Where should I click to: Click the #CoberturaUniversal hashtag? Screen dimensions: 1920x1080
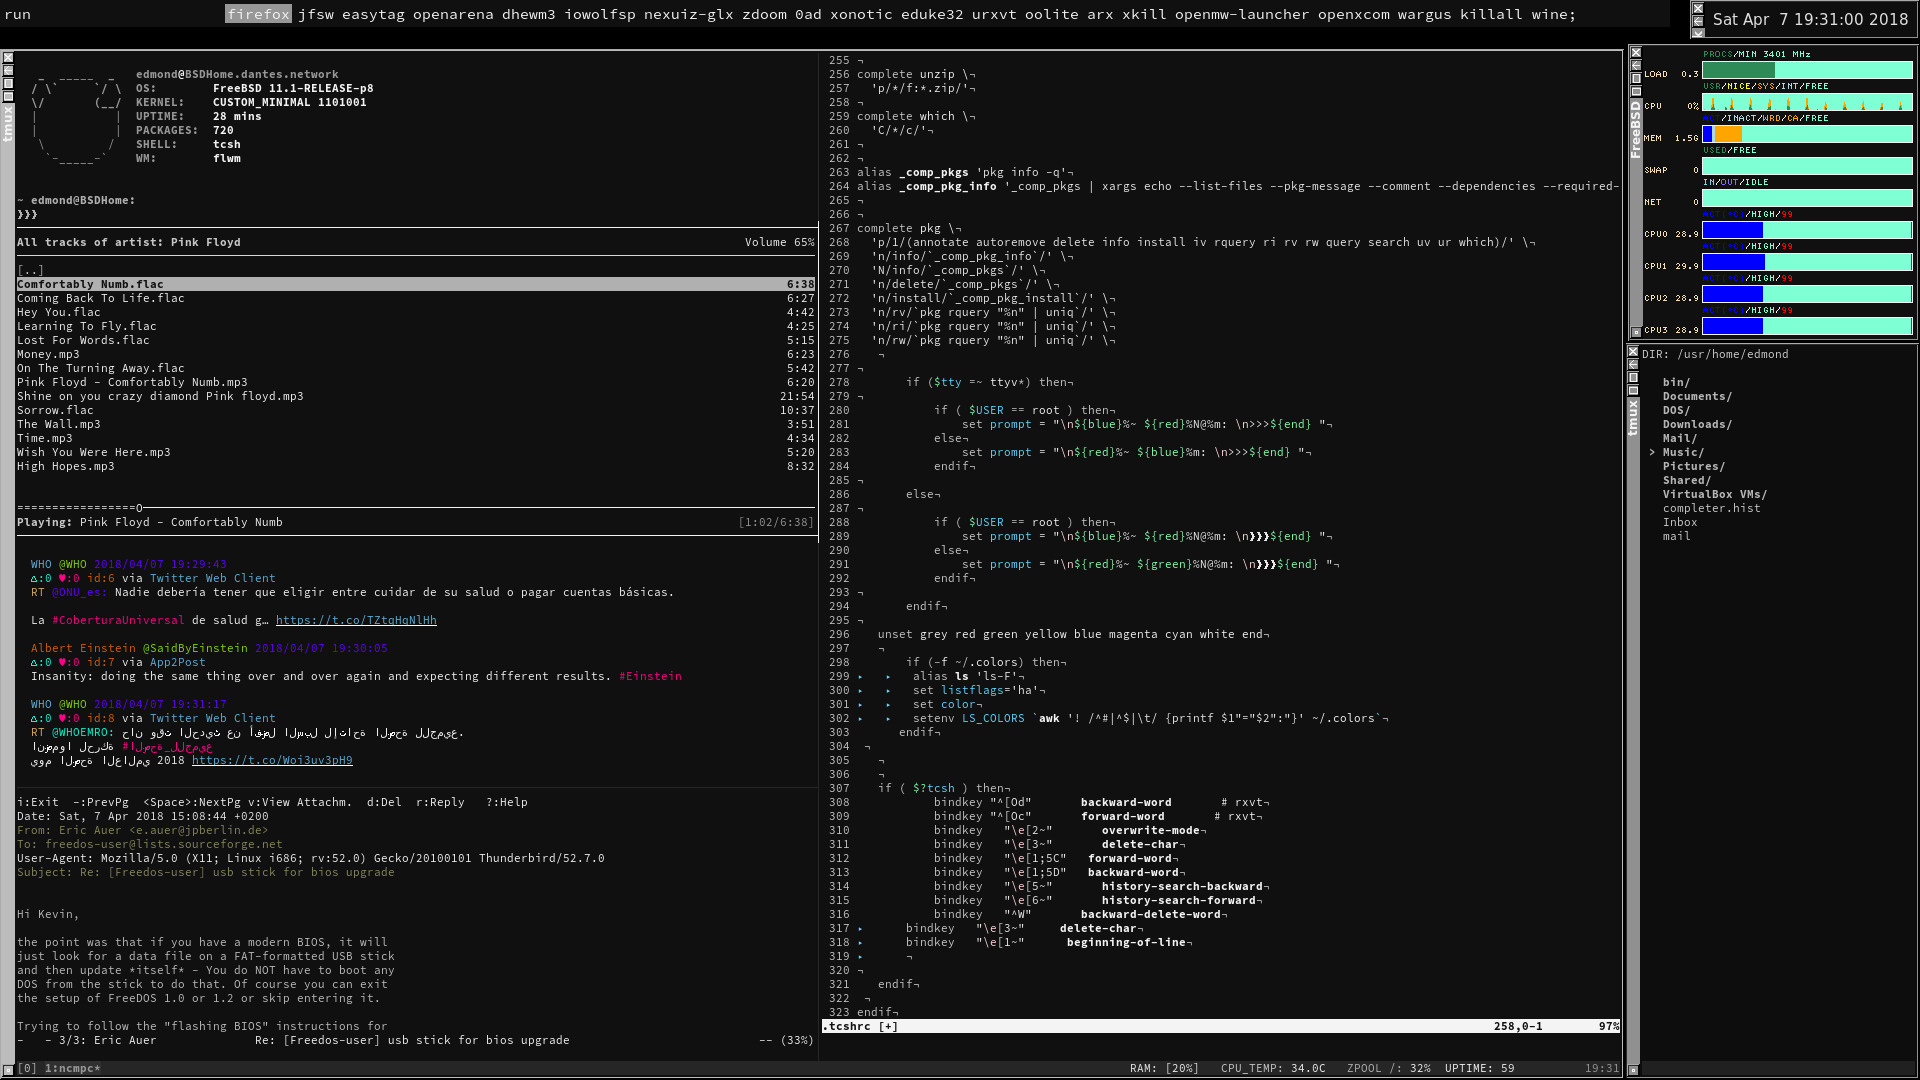click(x=118, y=620)
